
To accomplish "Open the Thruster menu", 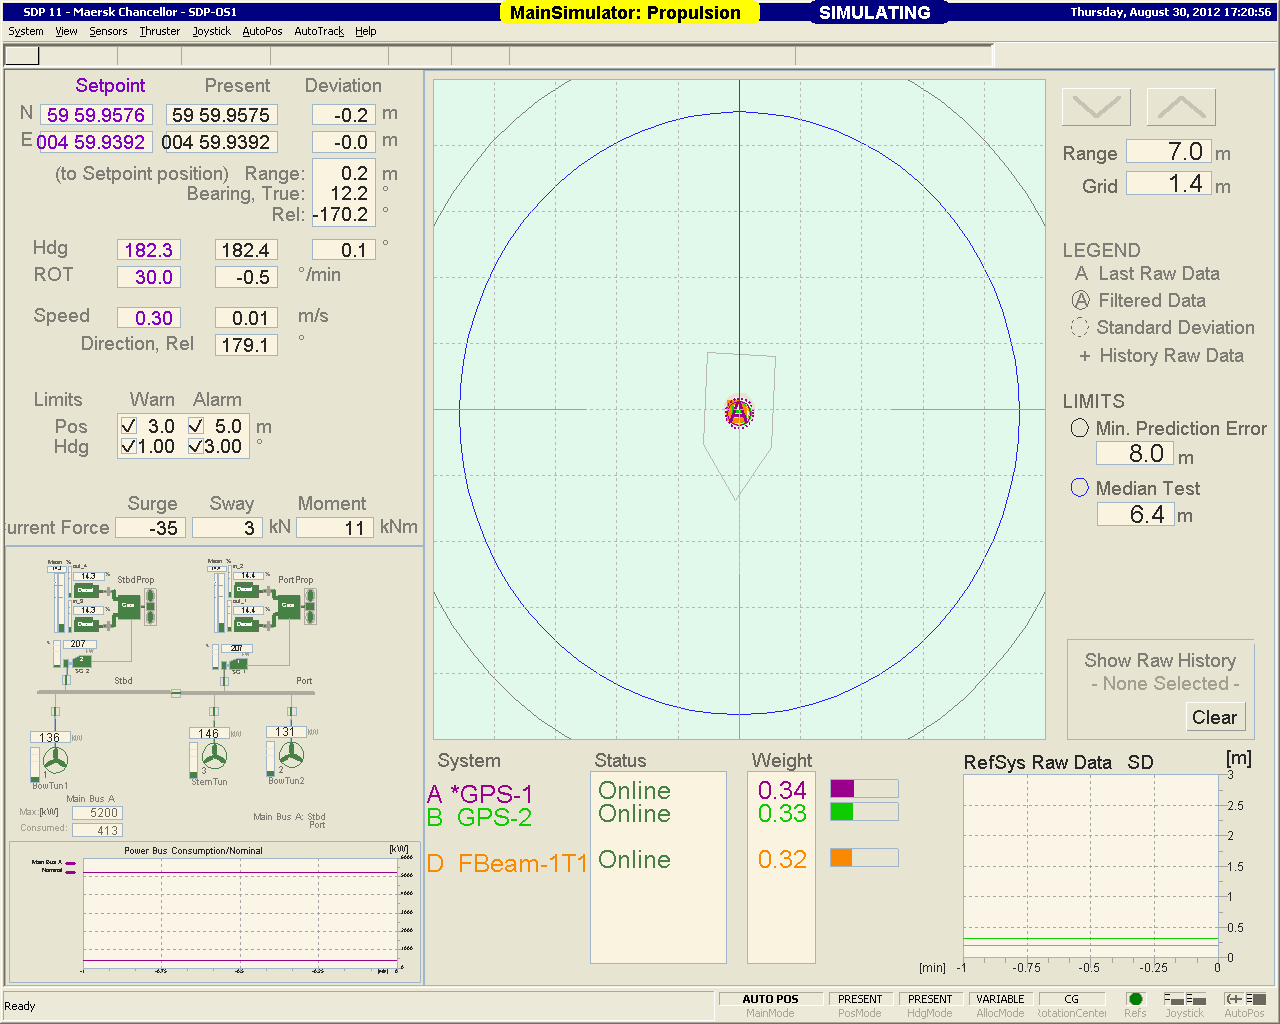I will coord(159,31).
